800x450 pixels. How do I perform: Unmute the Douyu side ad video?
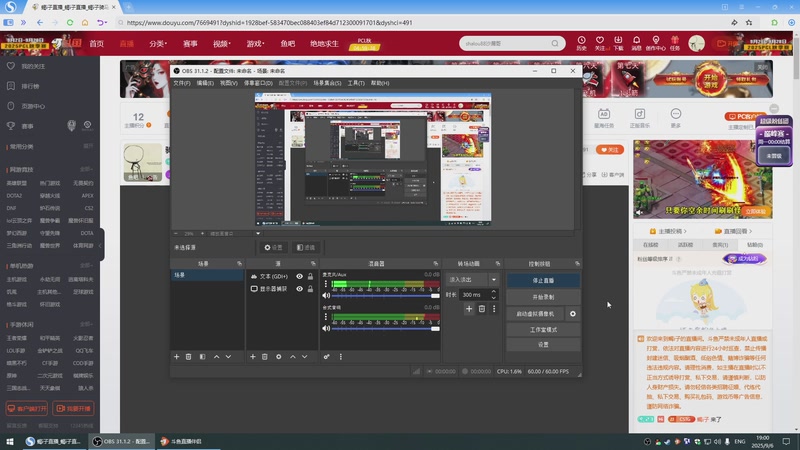[639, 212]
